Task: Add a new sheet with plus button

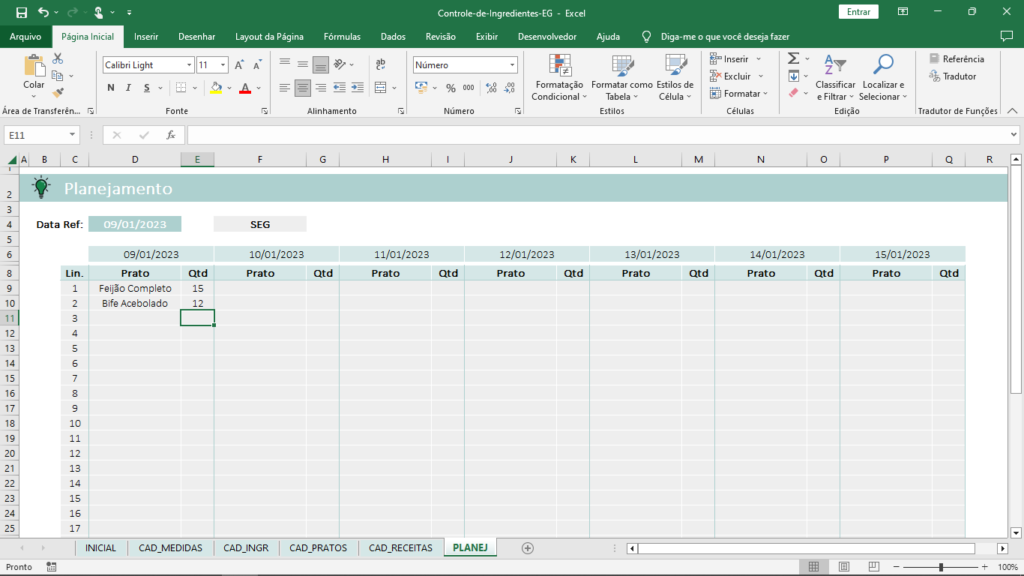Action: click(528, 548)
